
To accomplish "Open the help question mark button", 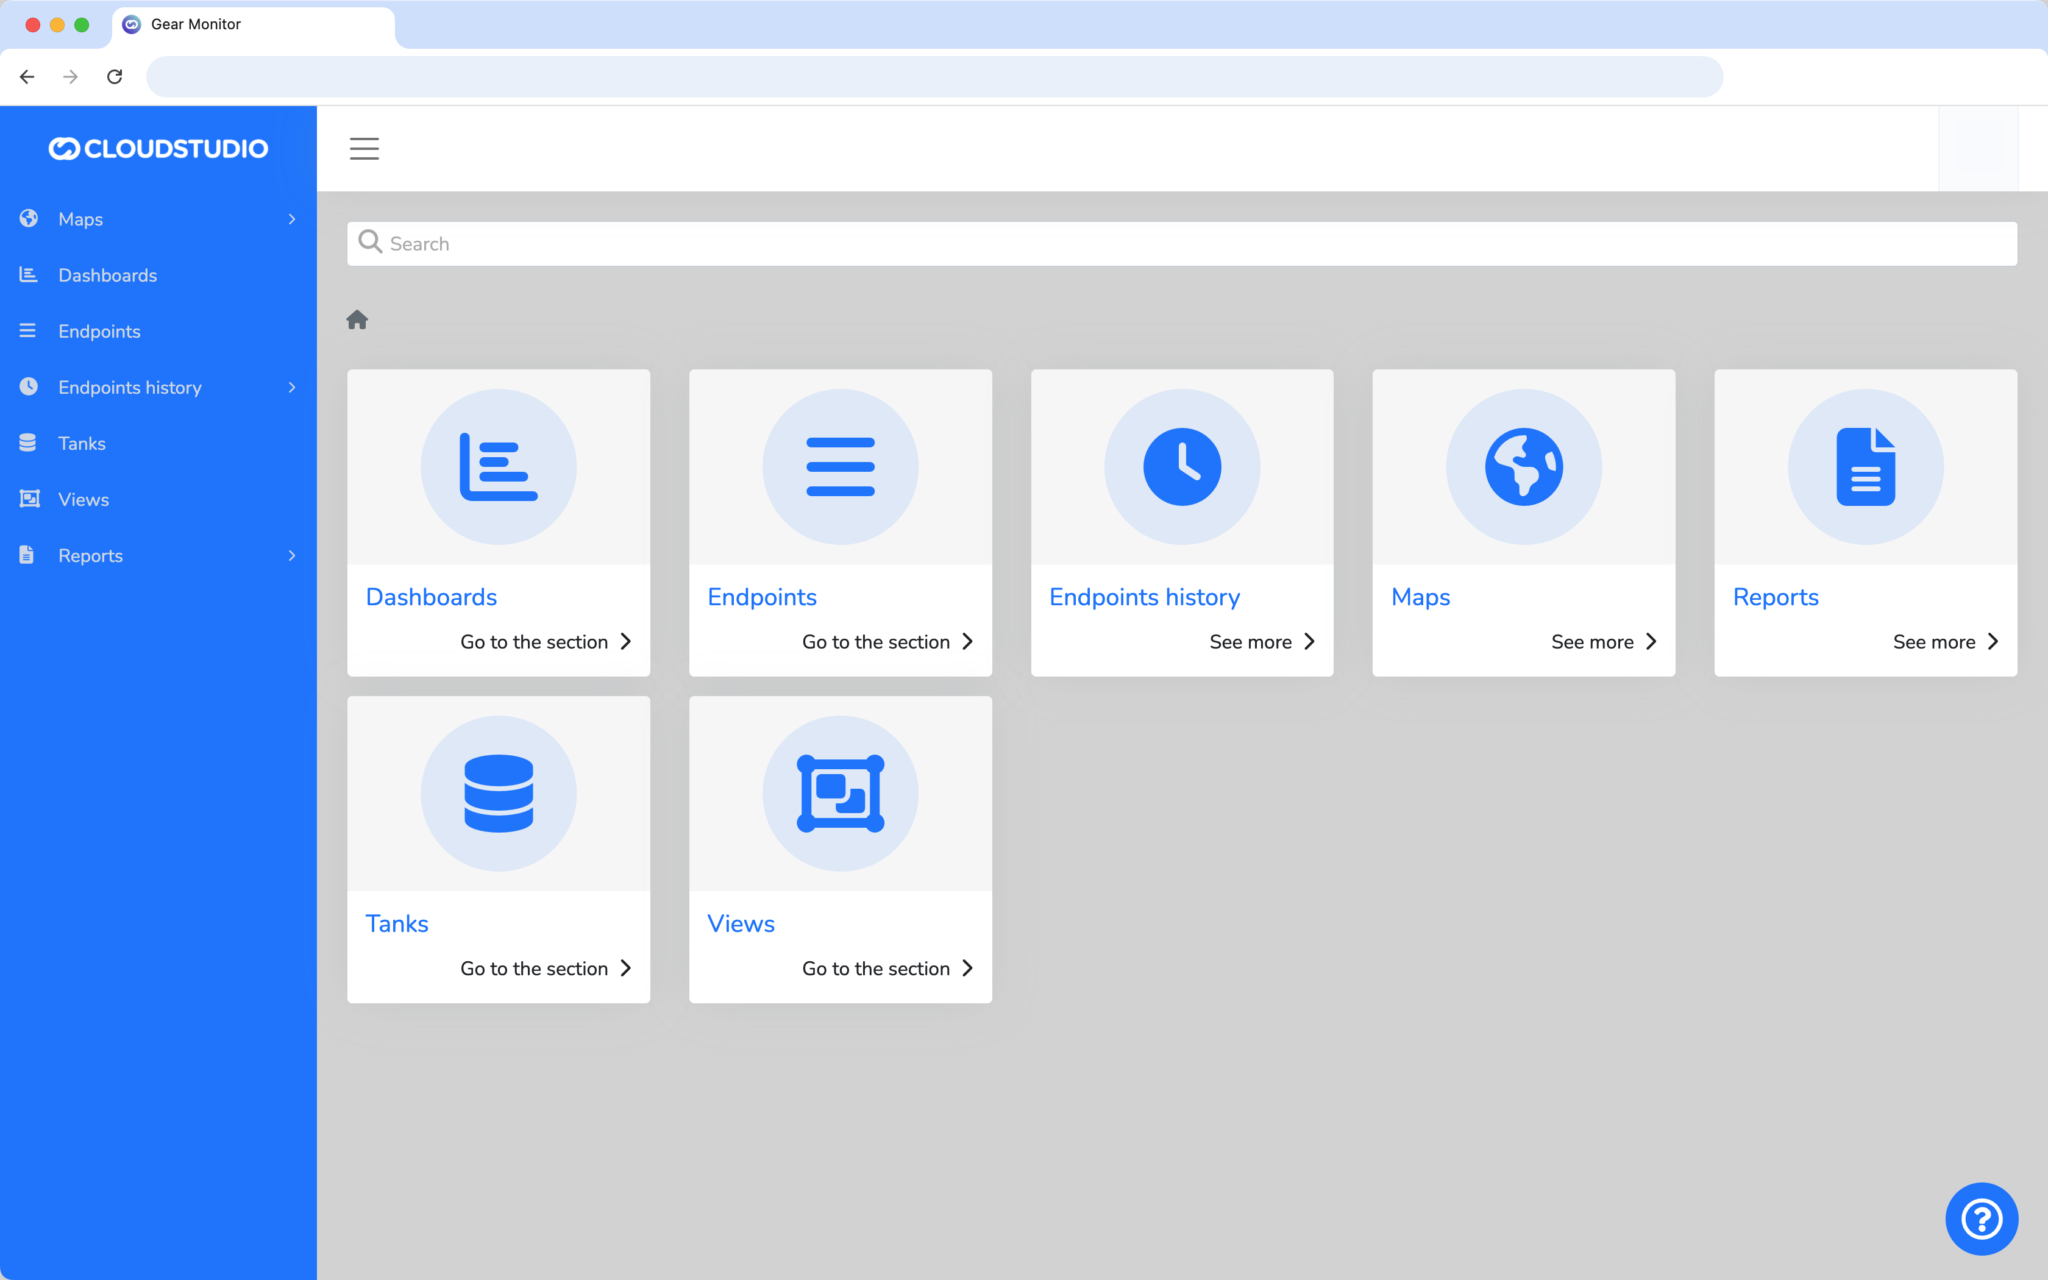I will click(x=1980, y=1219).
